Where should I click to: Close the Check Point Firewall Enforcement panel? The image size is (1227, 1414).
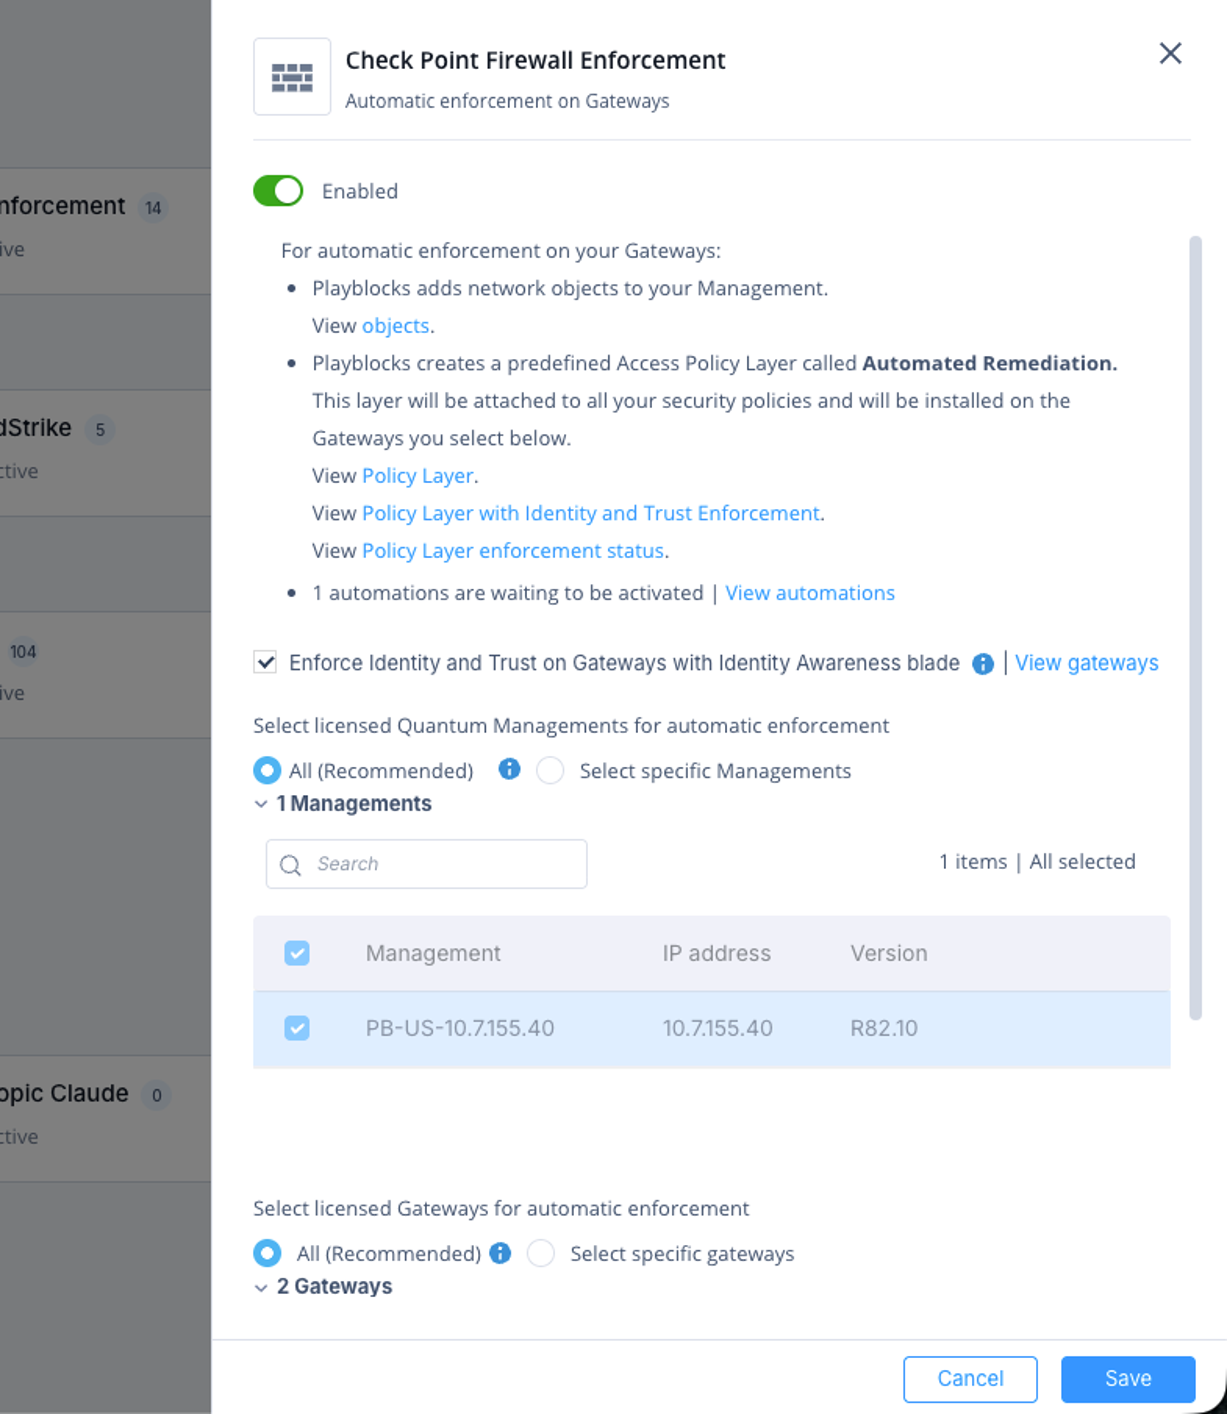pos(1170,53)
